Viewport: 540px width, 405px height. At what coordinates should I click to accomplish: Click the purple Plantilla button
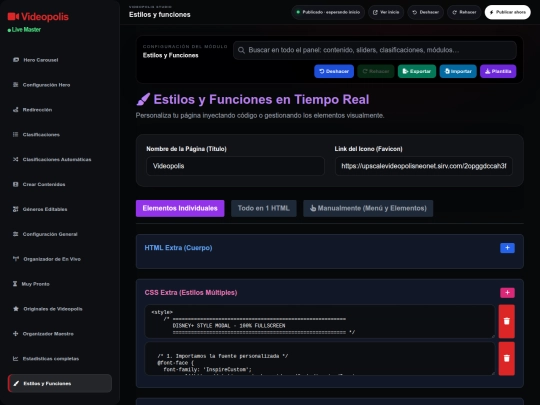[x=498, y=71]
